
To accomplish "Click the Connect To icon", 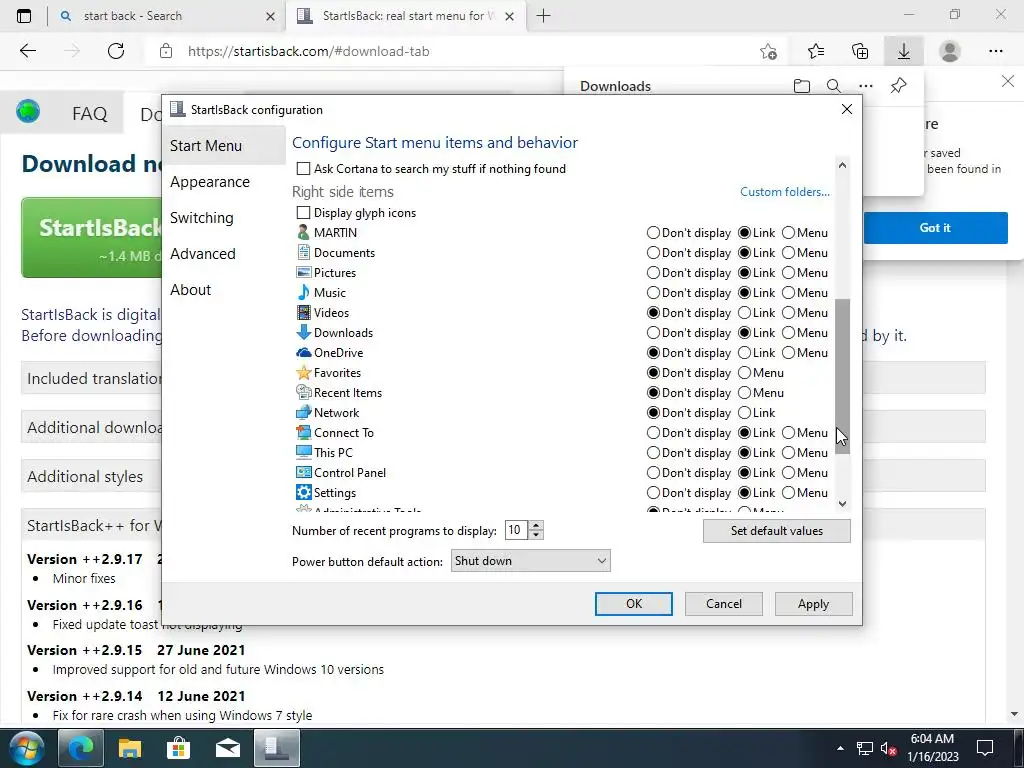I will 303,432.
